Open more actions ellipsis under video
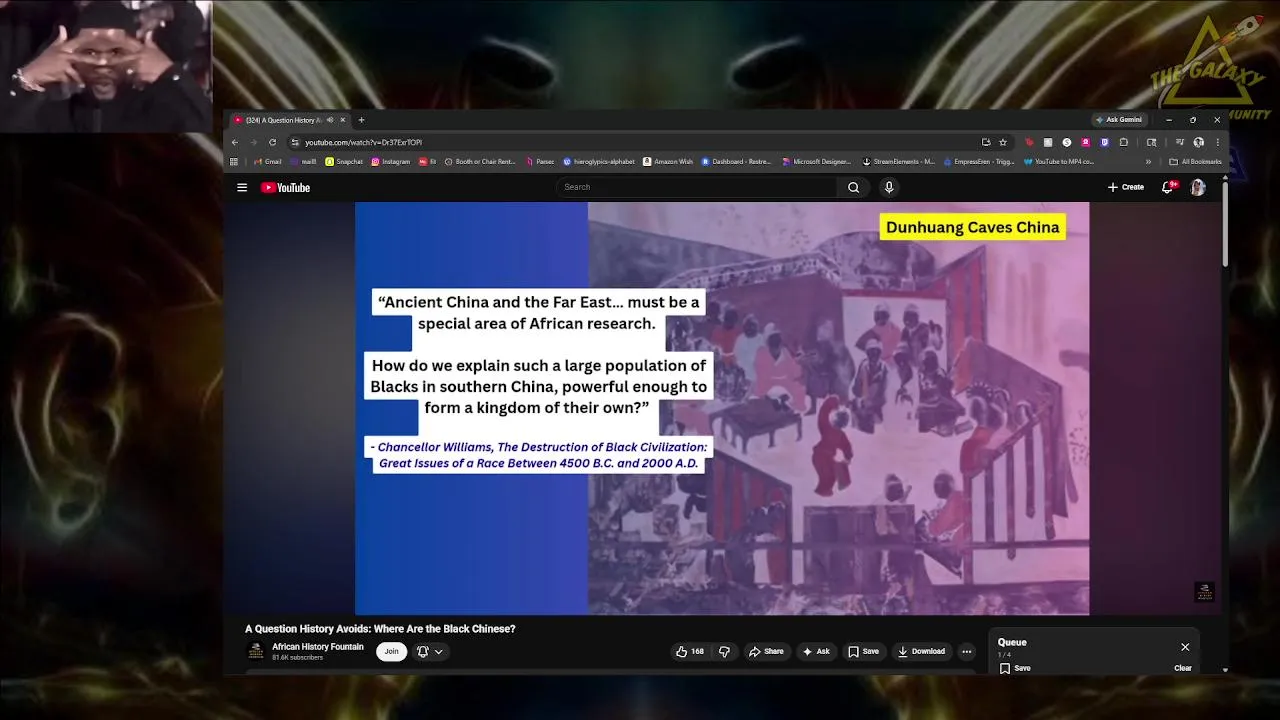Image resolution: width=1280 pixels, height=720 pixels. point(966,651)
